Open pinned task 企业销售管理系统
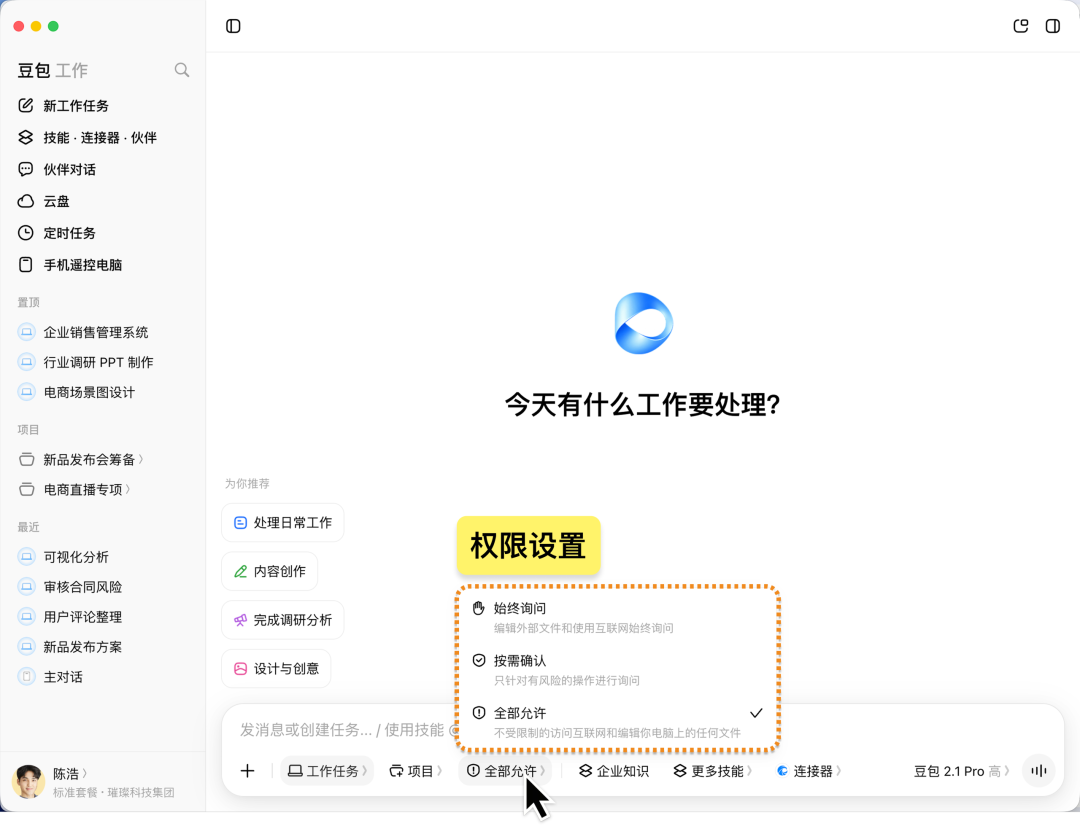The height and width of the screenshot is (826, 1080). (x=103, y=332)
